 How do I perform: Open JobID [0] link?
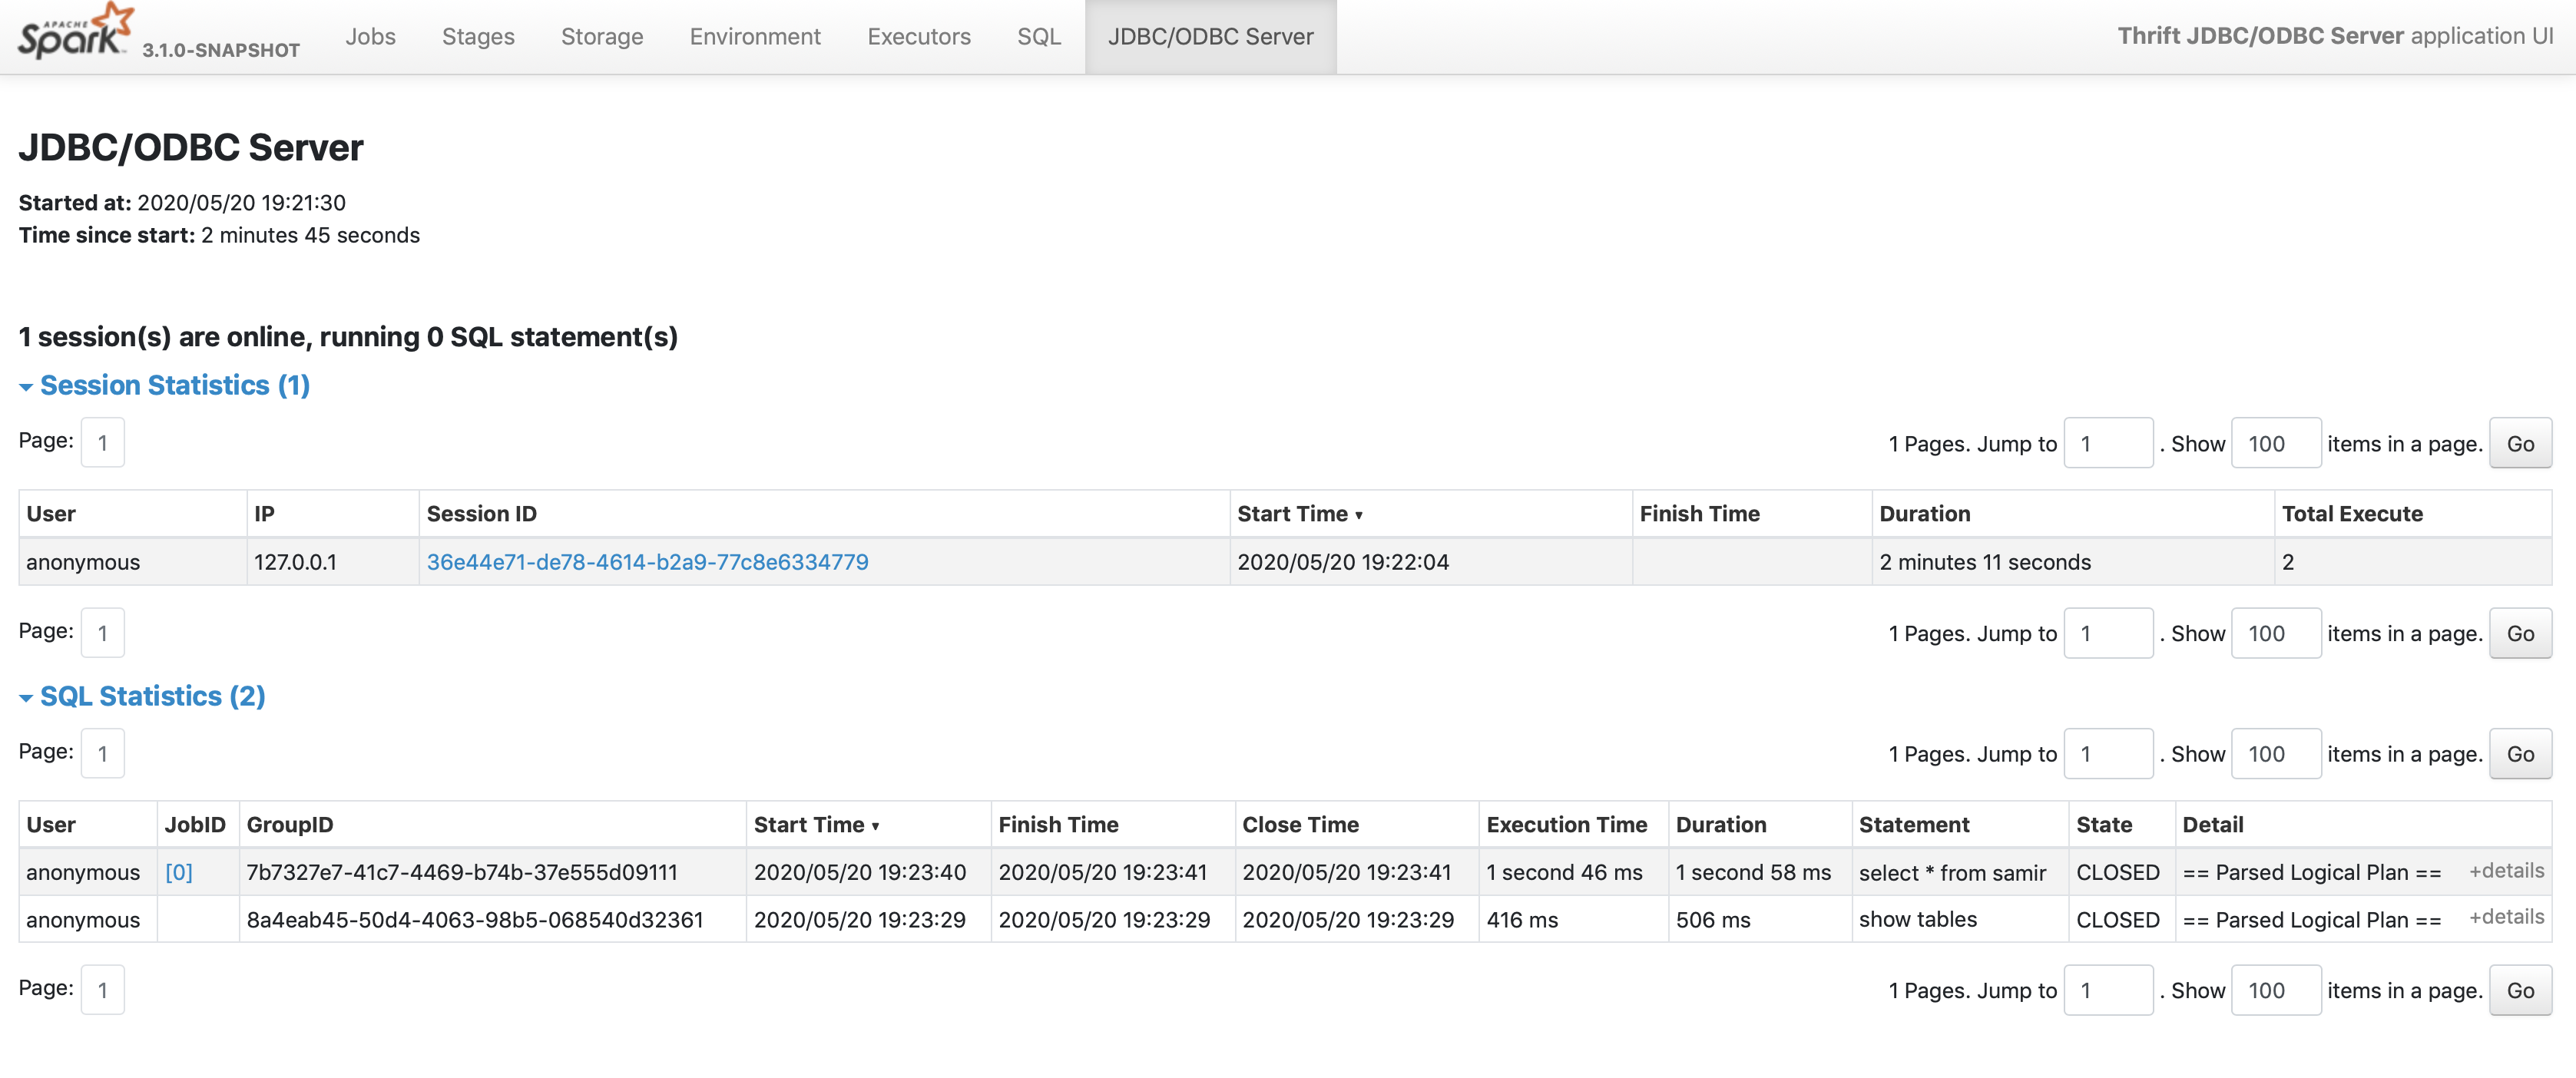point(178,872)
